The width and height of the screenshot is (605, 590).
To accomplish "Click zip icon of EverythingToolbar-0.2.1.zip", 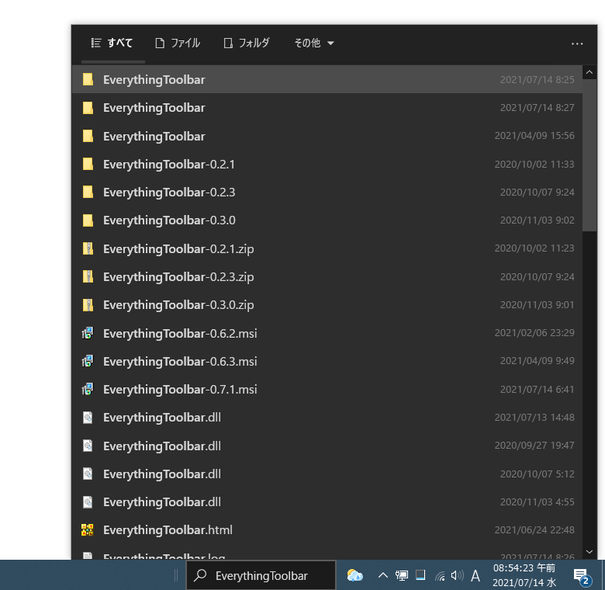I will click(x=88, y=249).
